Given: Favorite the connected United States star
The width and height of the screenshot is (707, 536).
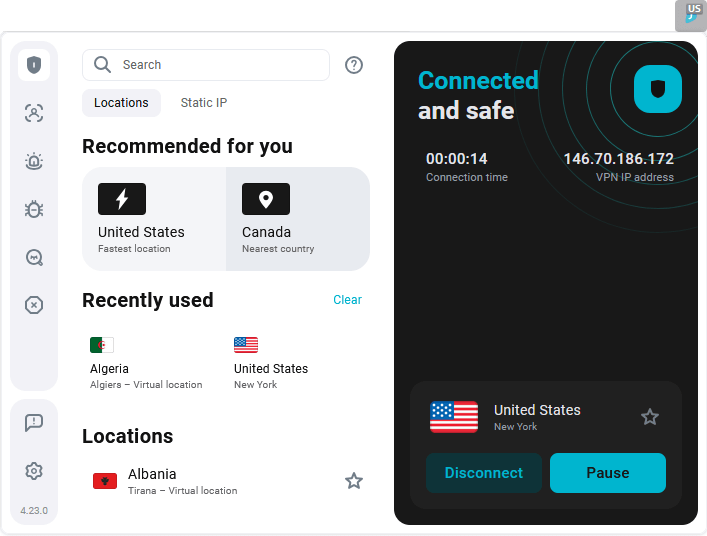Looking at the screenshot, I should [650, 417].
